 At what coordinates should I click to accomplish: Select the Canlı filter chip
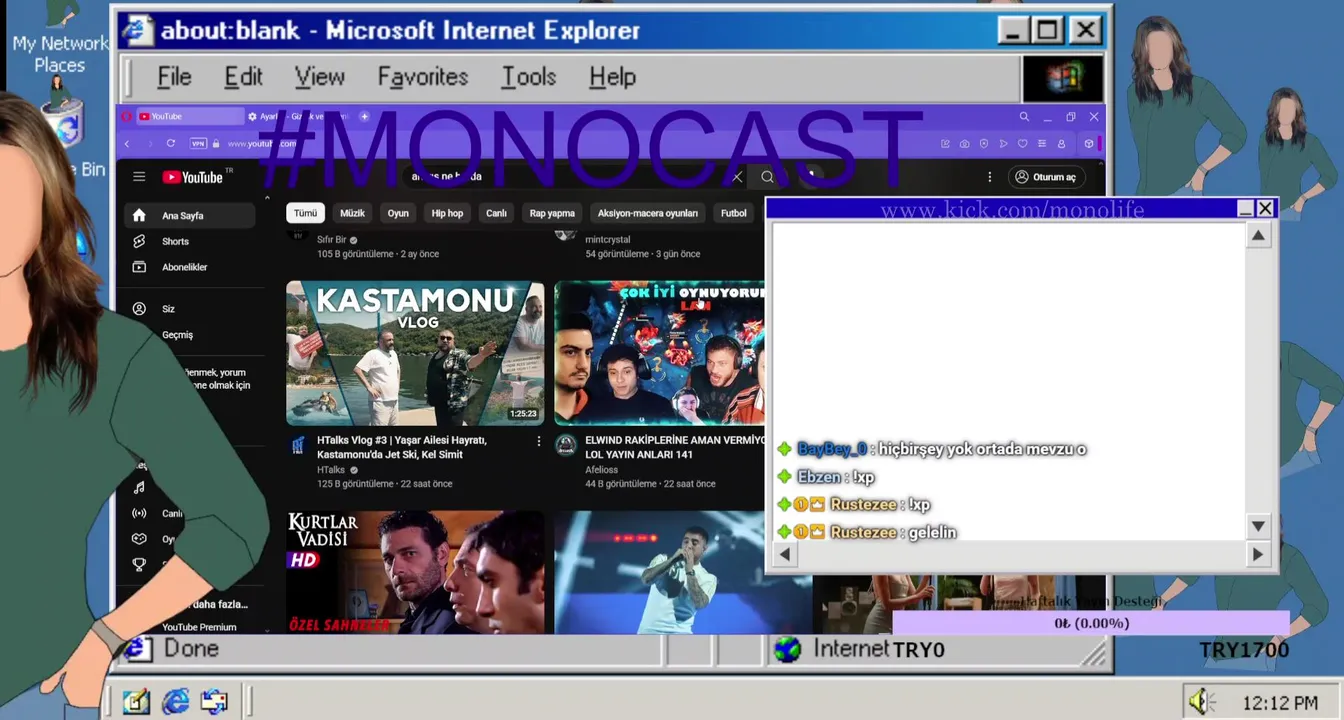496,213
